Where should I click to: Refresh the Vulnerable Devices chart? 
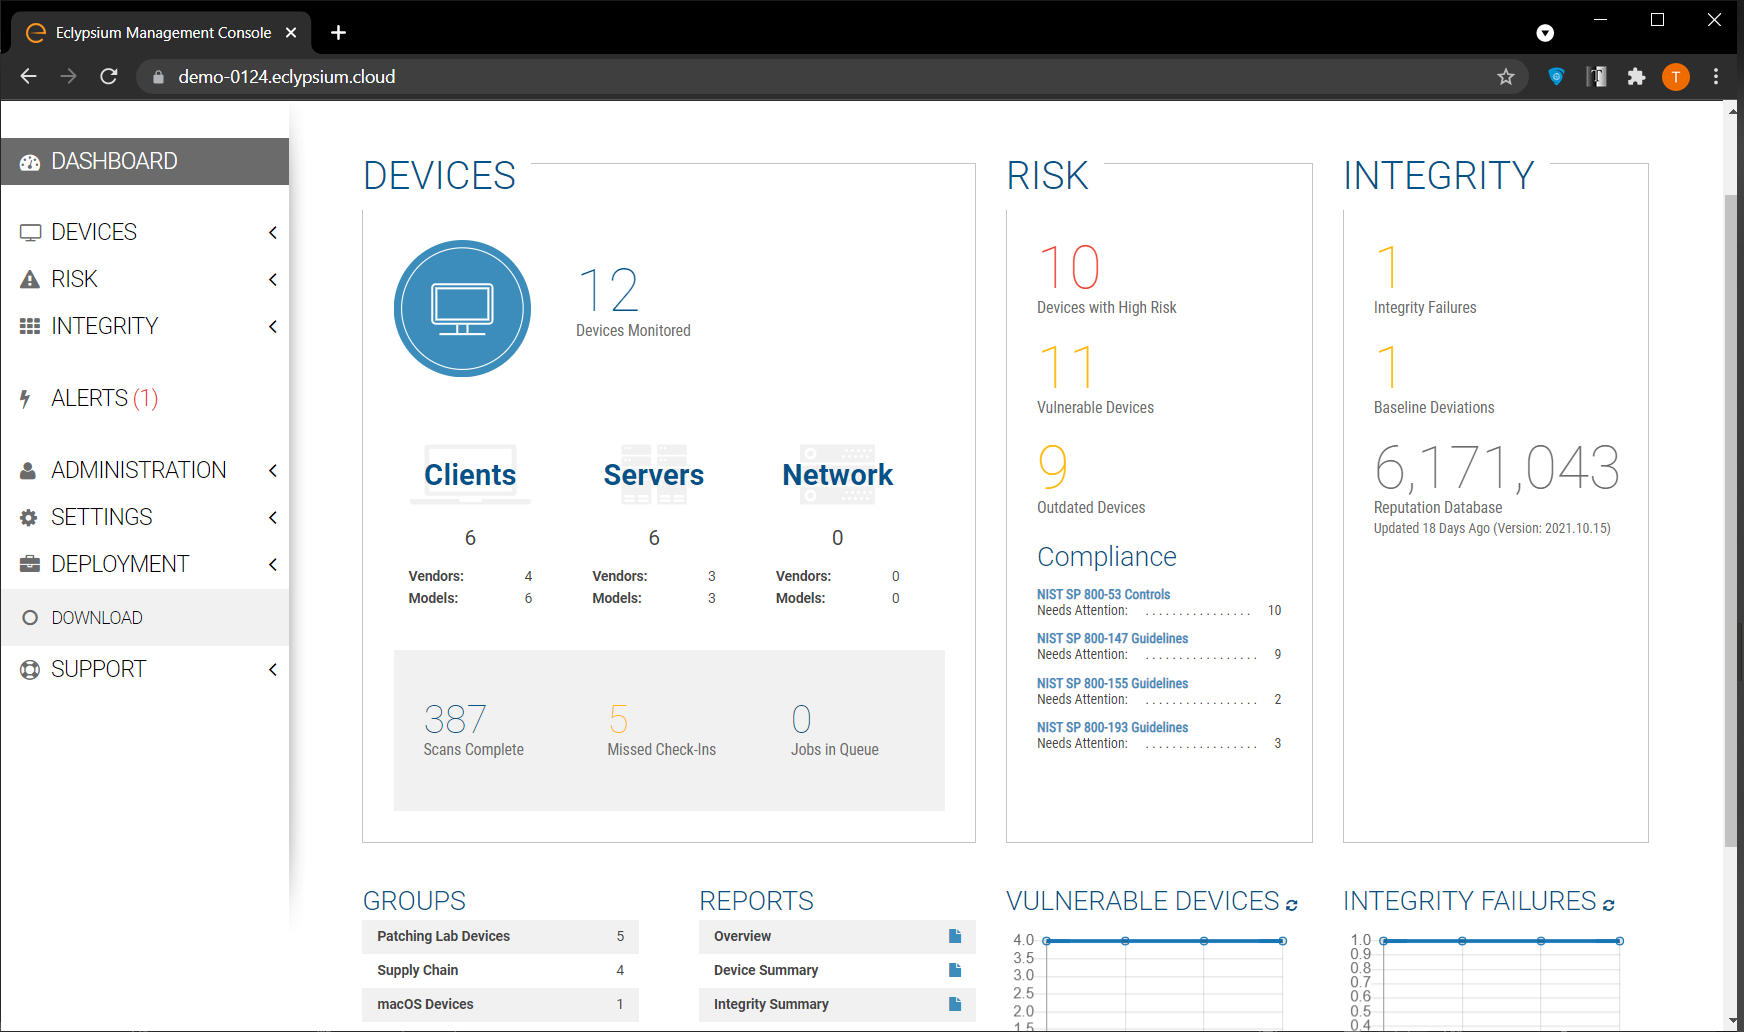(1292, 904)
